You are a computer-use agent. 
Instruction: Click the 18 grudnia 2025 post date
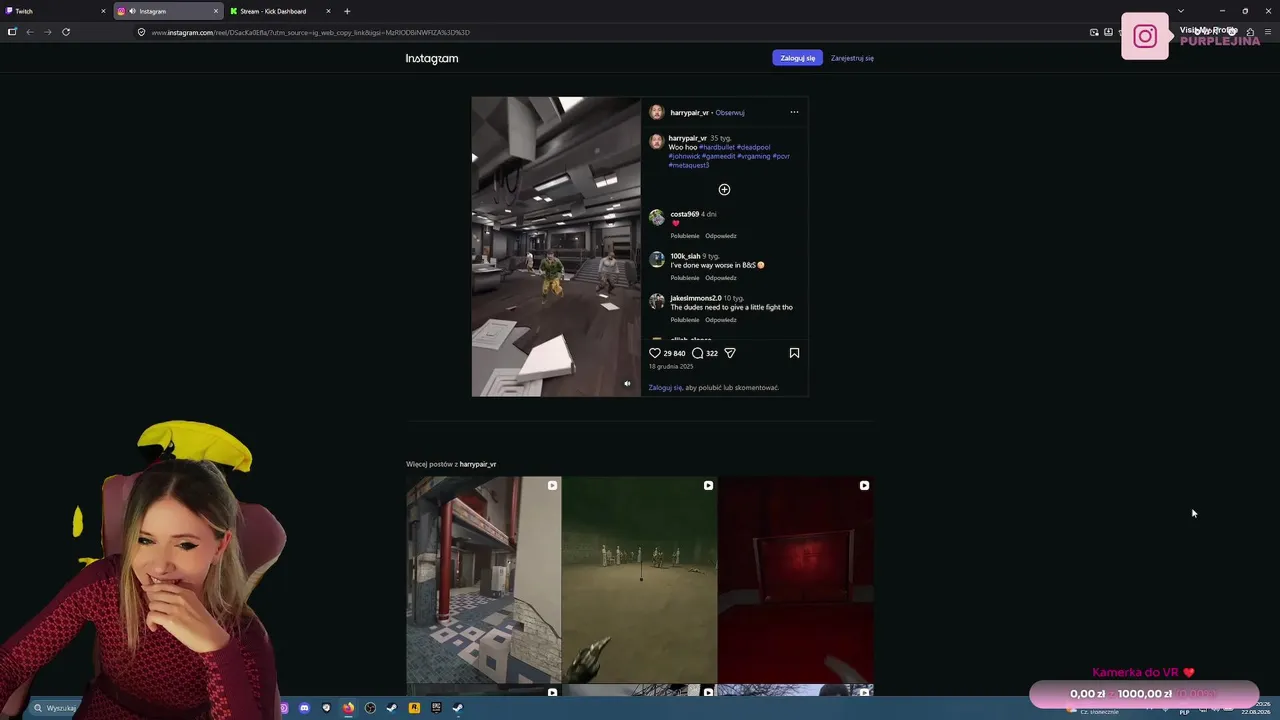point(671,366)
